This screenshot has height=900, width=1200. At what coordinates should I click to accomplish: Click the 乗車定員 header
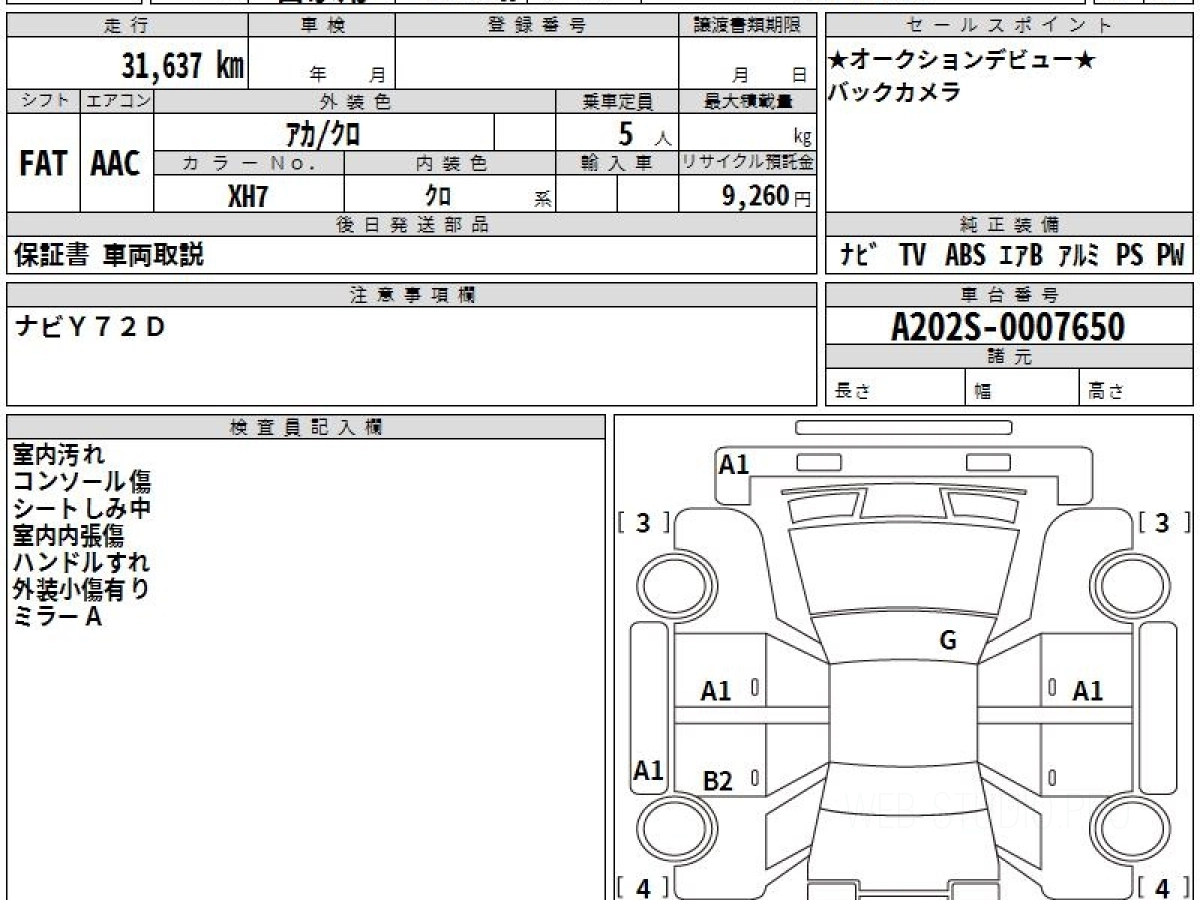click(617, 101)
